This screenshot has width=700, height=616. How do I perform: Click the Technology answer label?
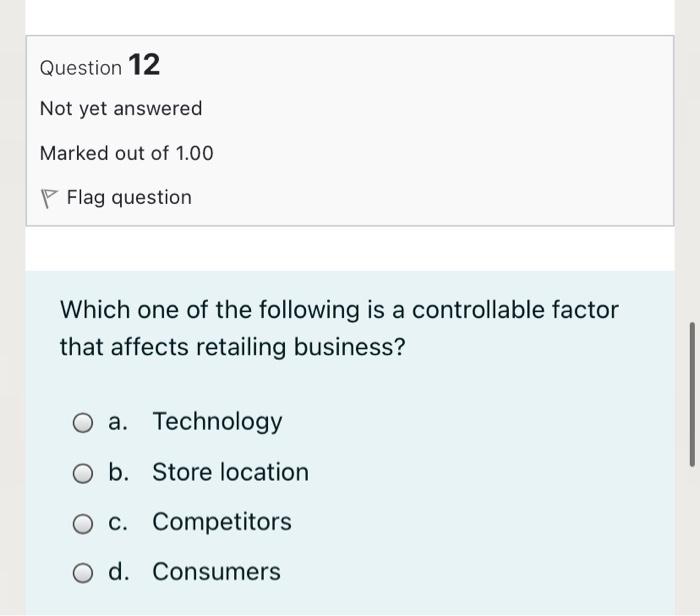pyautogui.click(x=217, y=422)
